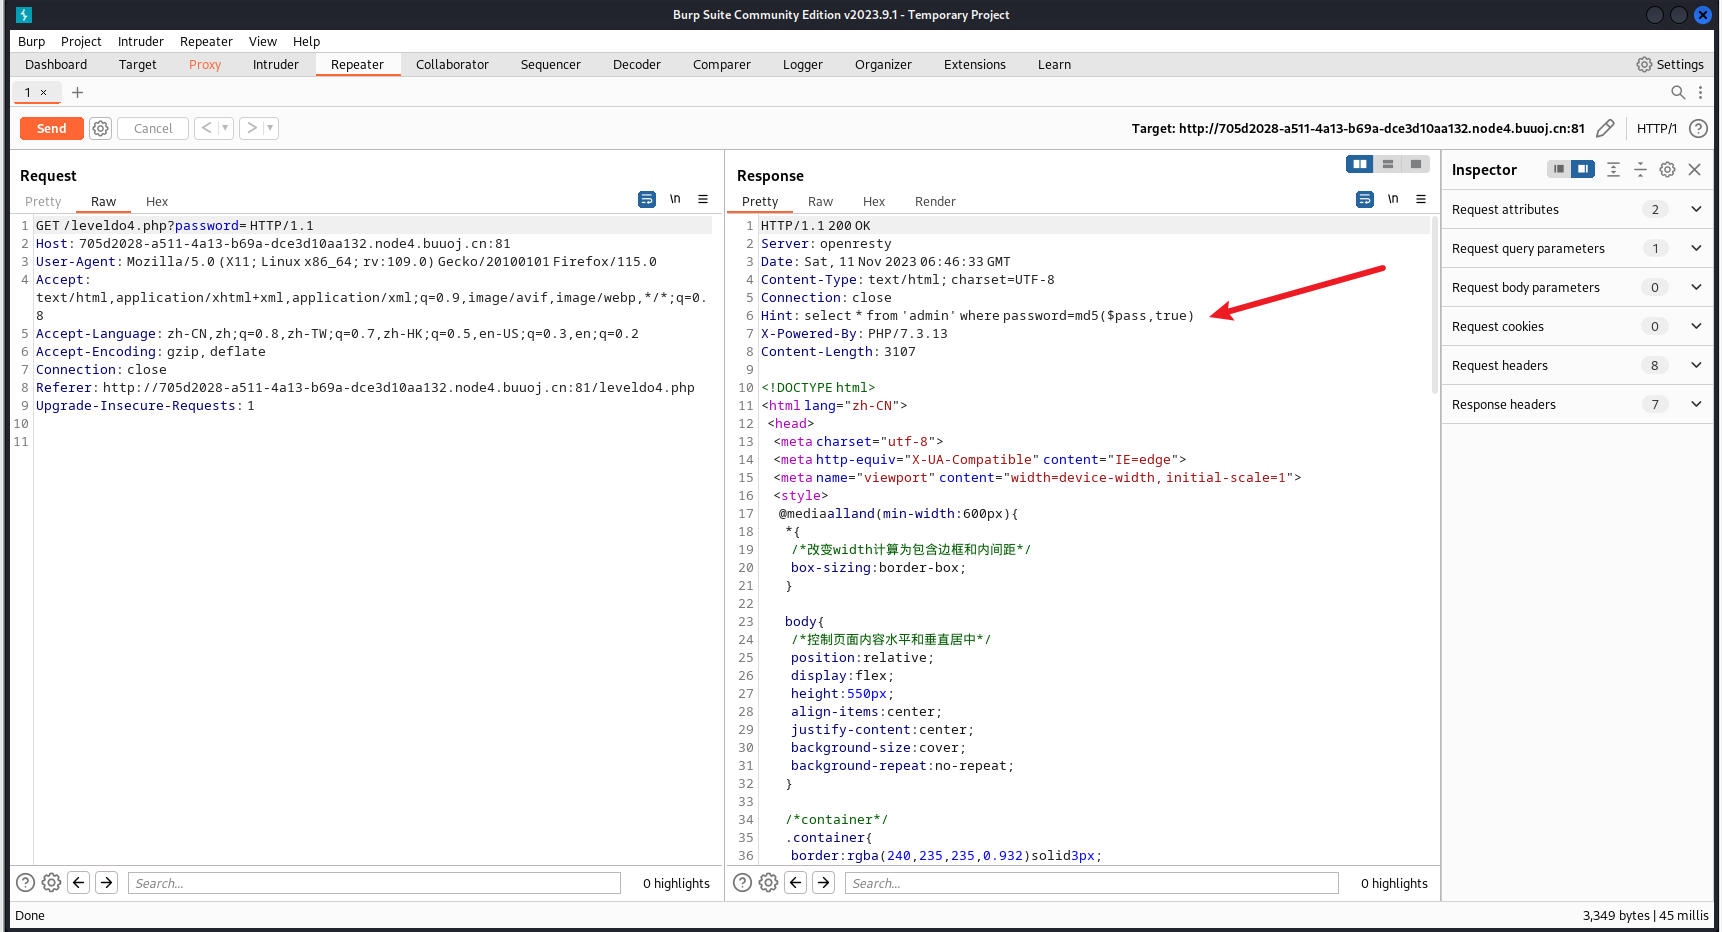Select request Pretty view tab
The image size is (1722, 932).
tap(43, 201)
